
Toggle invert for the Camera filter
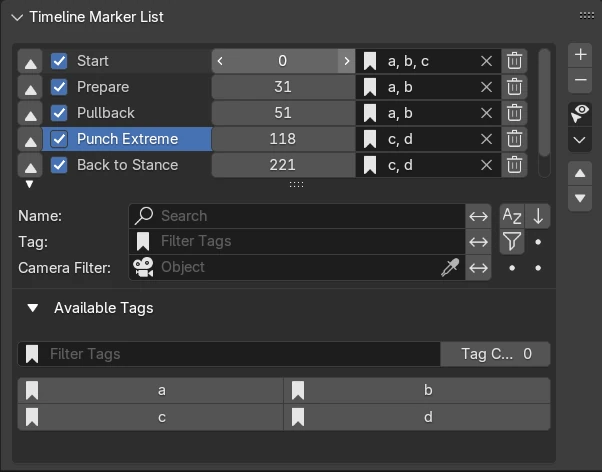pos(478,268)
